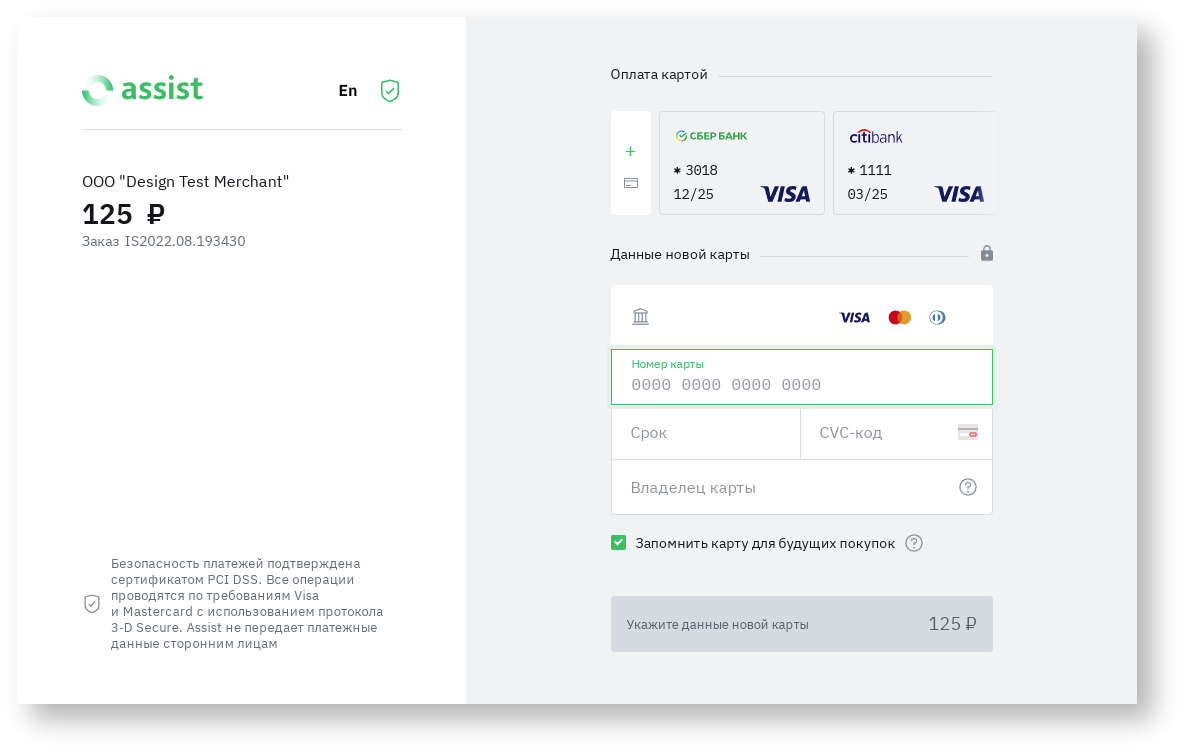Click the bank building icon
The height and width of the screenshot is (752, 1185).
coord(641,317)
